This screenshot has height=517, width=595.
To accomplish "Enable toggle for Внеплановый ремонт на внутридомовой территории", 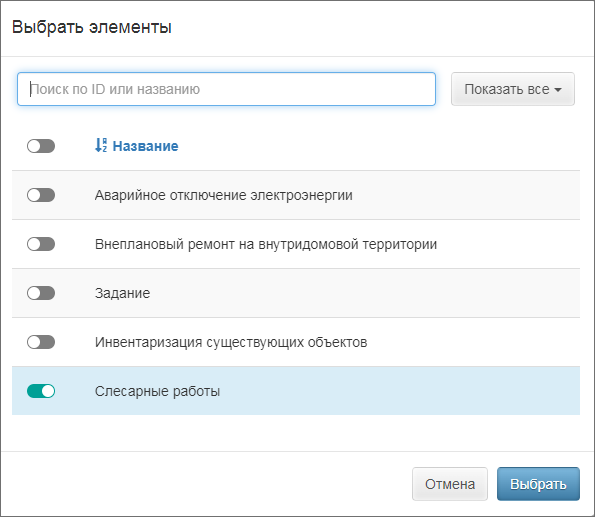I will 41,244.
